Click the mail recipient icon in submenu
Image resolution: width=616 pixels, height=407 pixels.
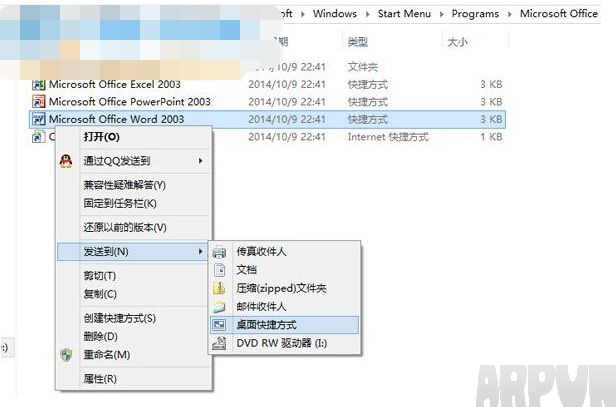[219, 306]
